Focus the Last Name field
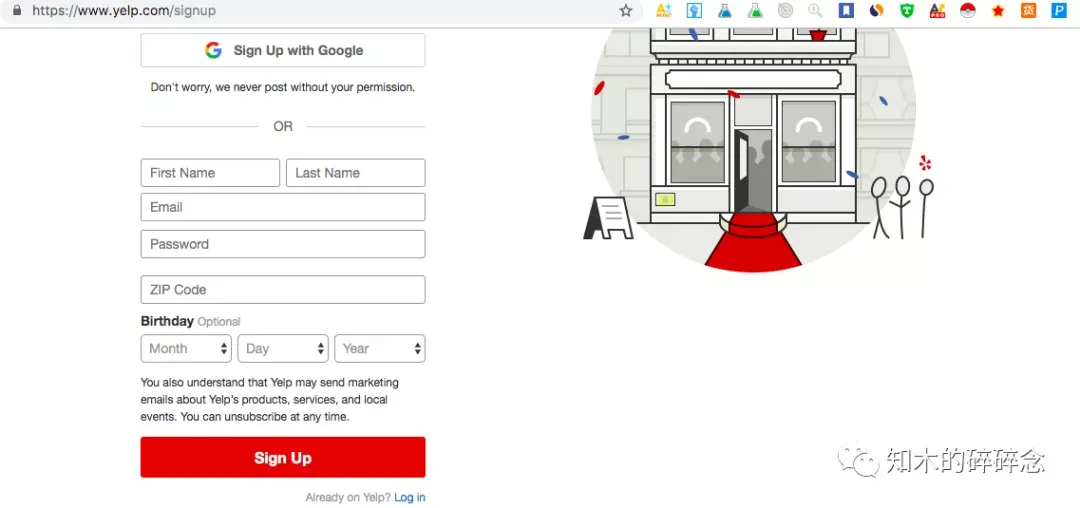Image resolution: width=1080 pixels, height=508 pixels. 355,173
